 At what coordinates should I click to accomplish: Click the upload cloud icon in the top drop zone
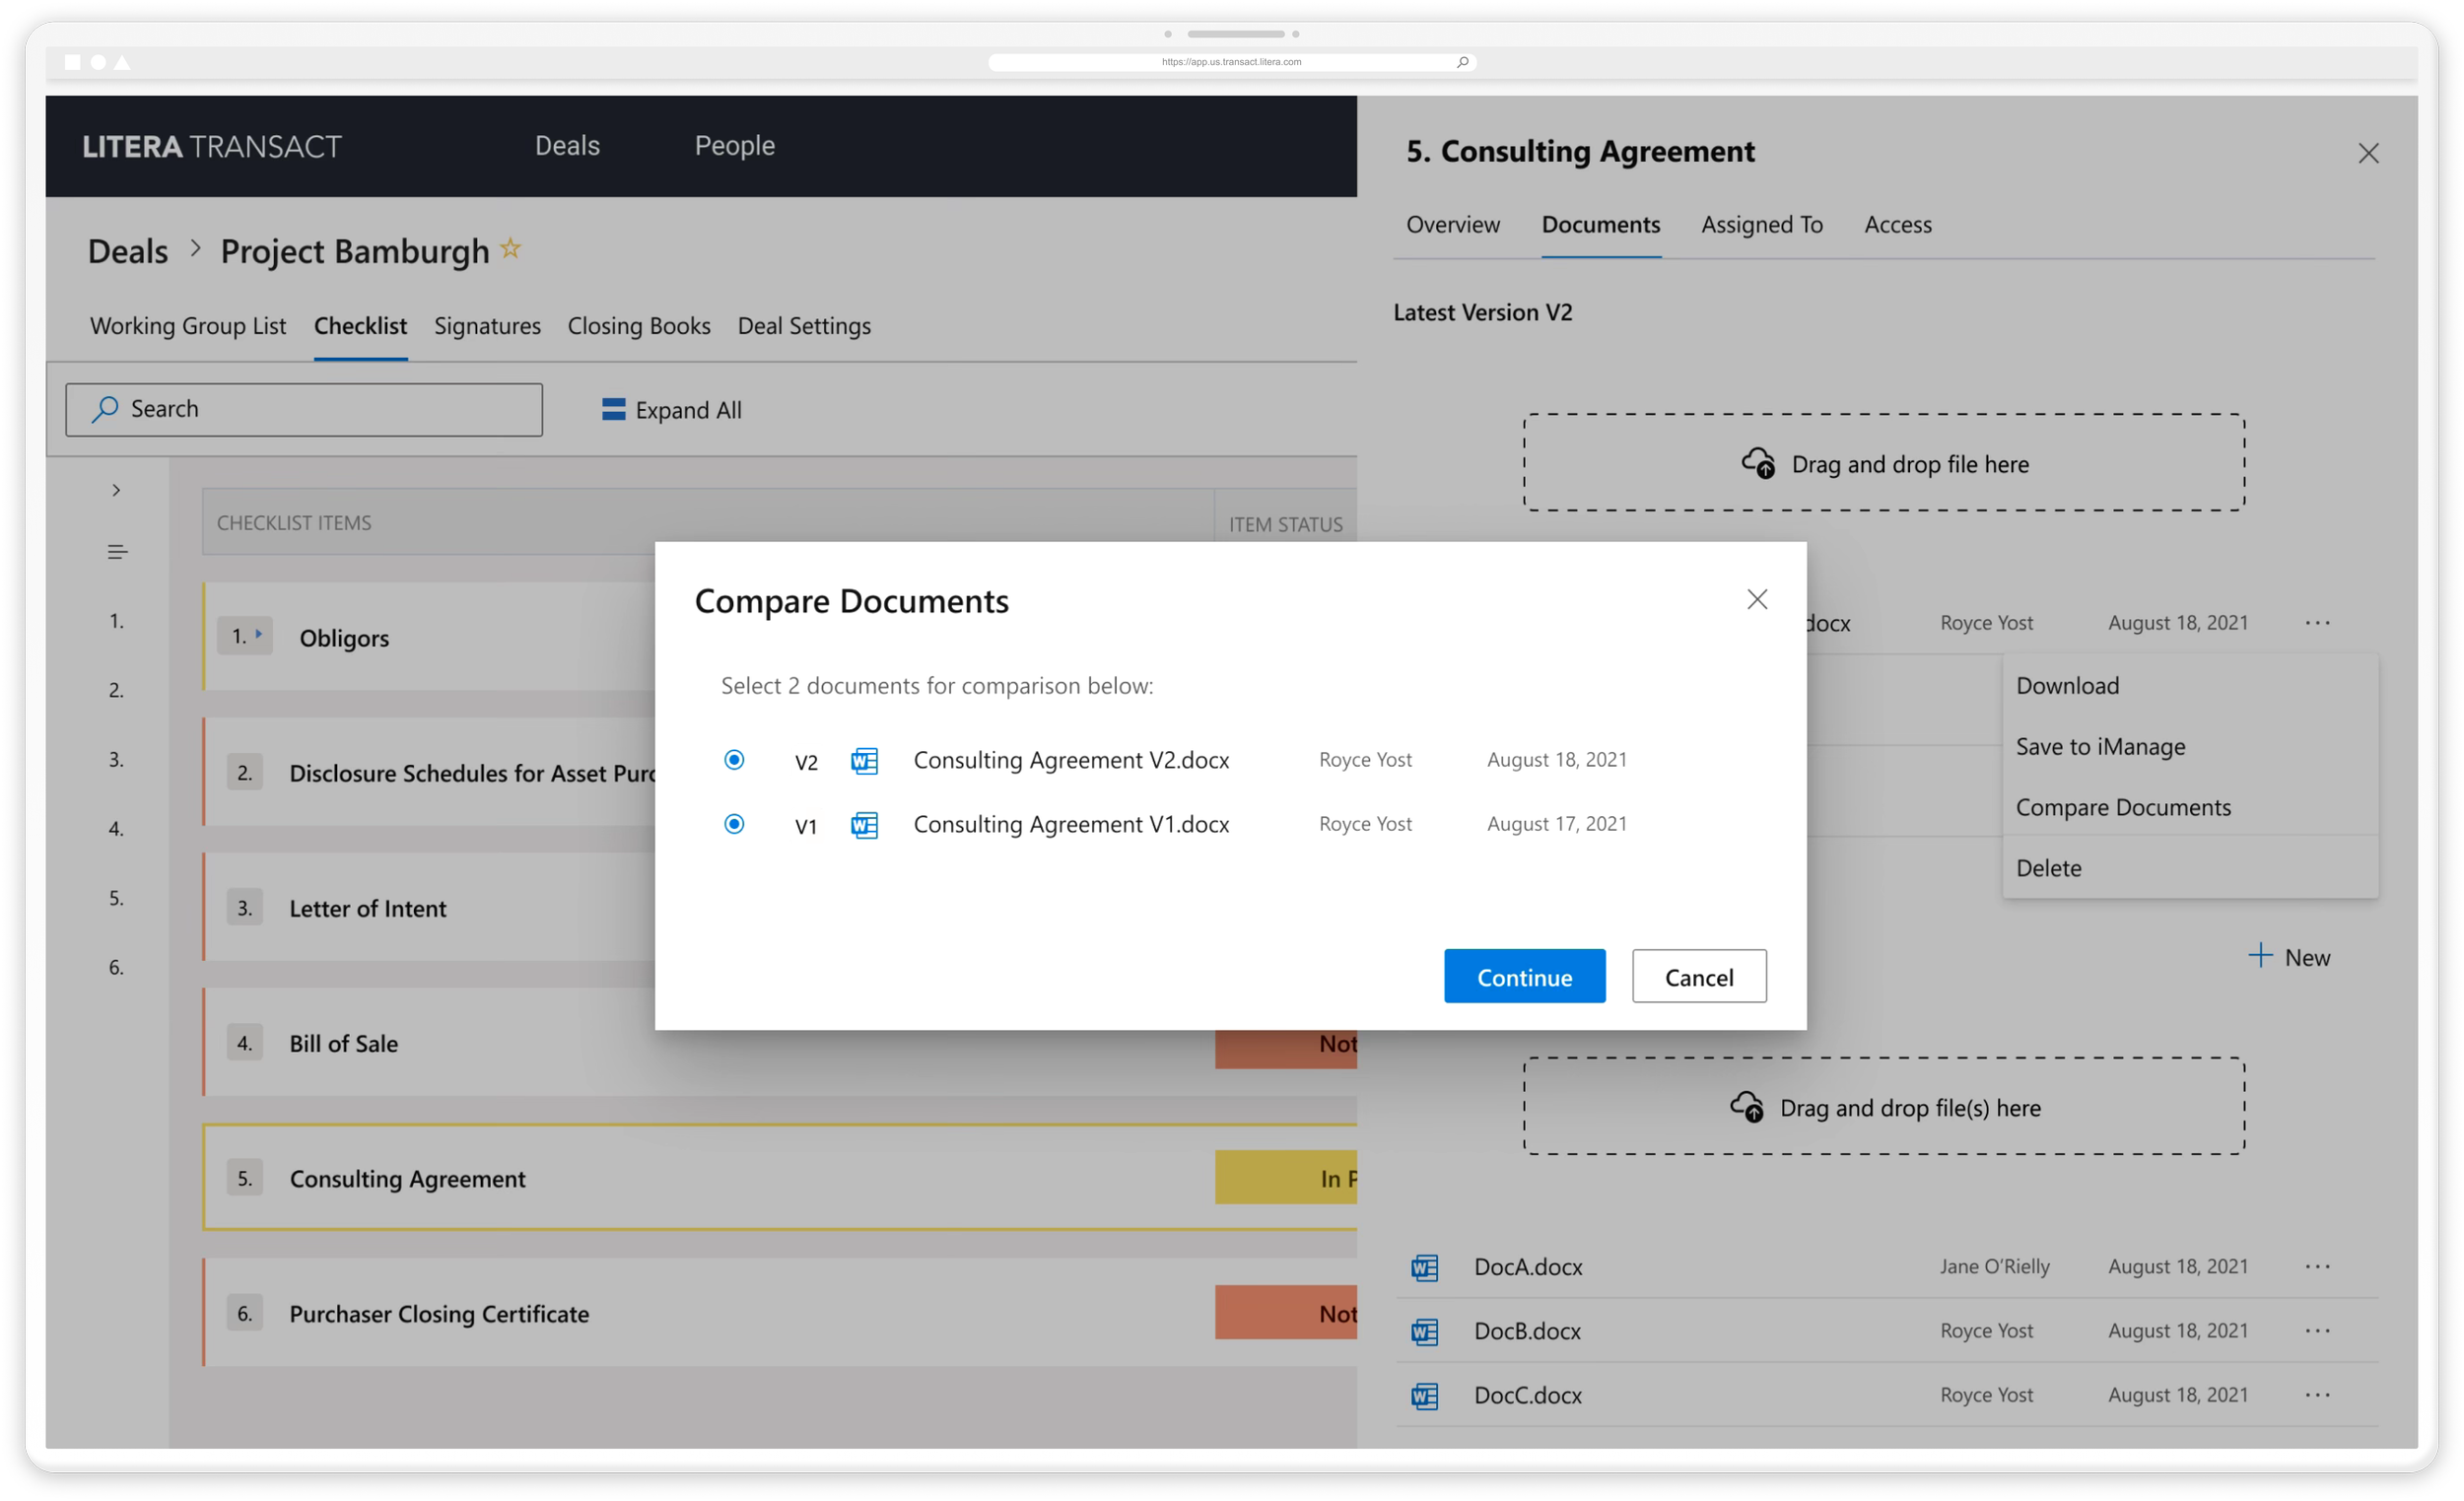point(1758,464)
